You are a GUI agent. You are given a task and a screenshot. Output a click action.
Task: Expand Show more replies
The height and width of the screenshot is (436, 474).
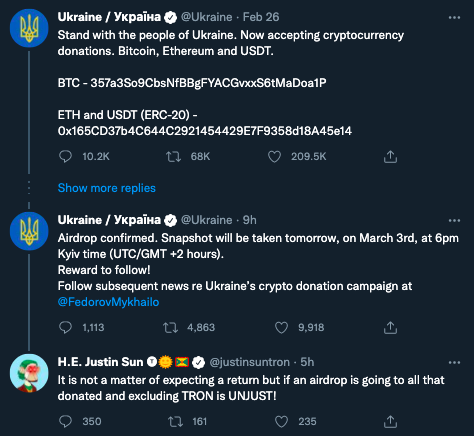(x=107, y=188)
